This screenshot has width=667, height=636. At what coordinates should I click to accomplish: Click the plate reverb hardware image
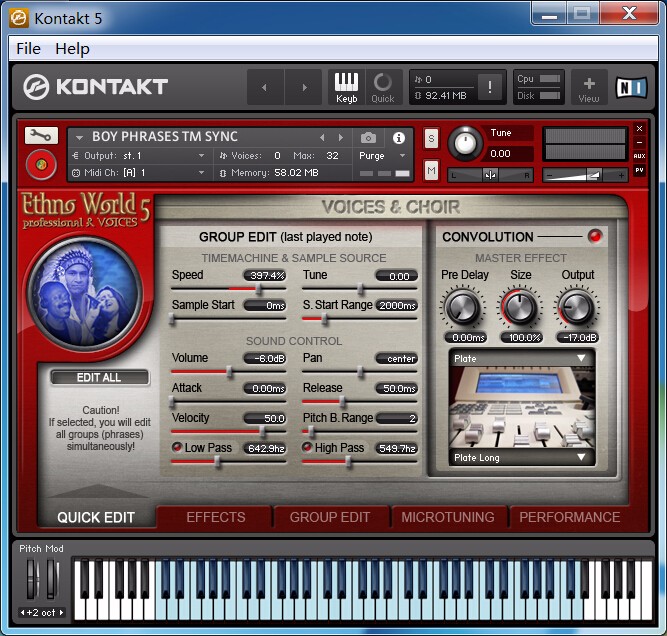(x=522, y=408)
